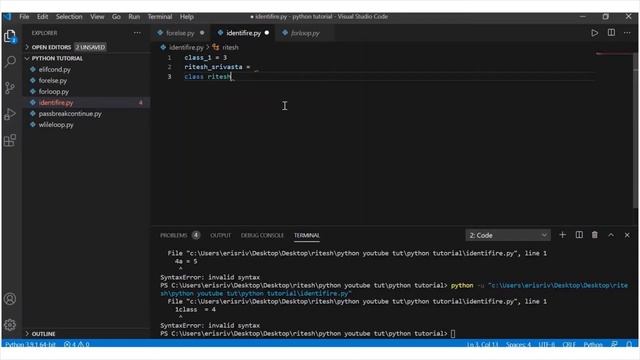
Task: Select the Terminal panel tab
Action: (x=307, y=236)
